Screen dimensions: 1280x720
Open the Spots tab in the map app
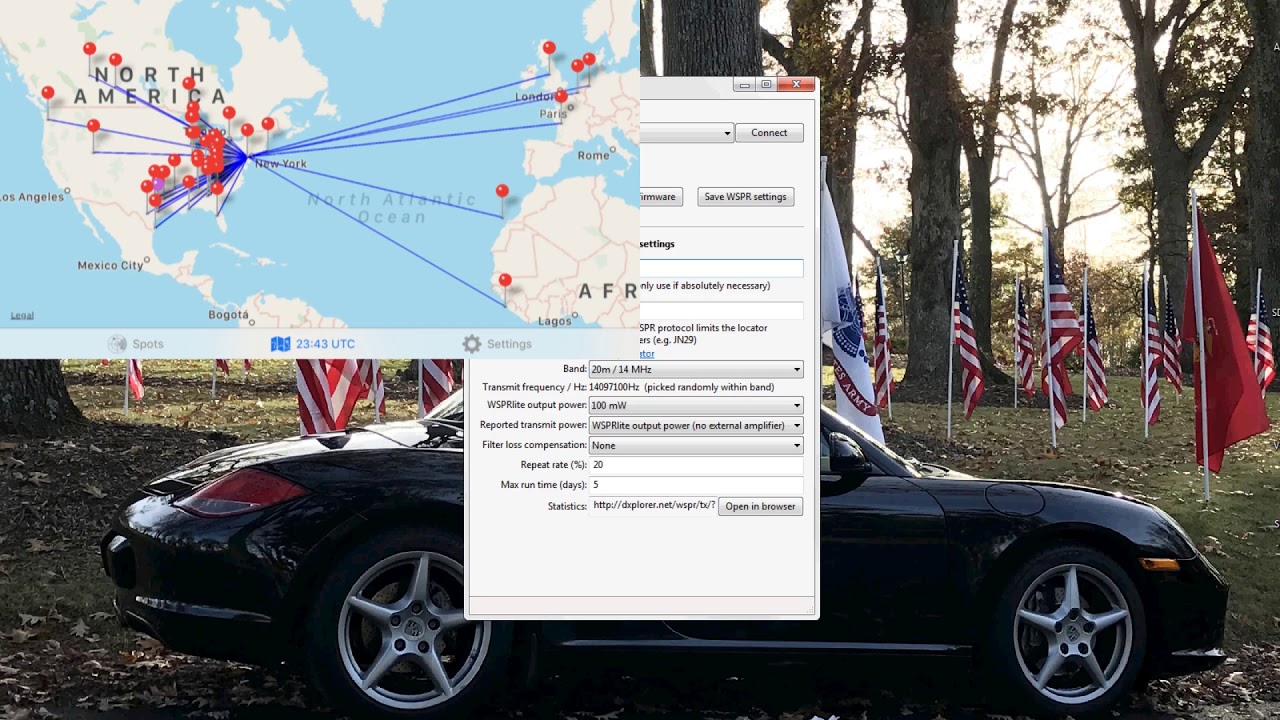pyautogui.click(x=135, y=344)
